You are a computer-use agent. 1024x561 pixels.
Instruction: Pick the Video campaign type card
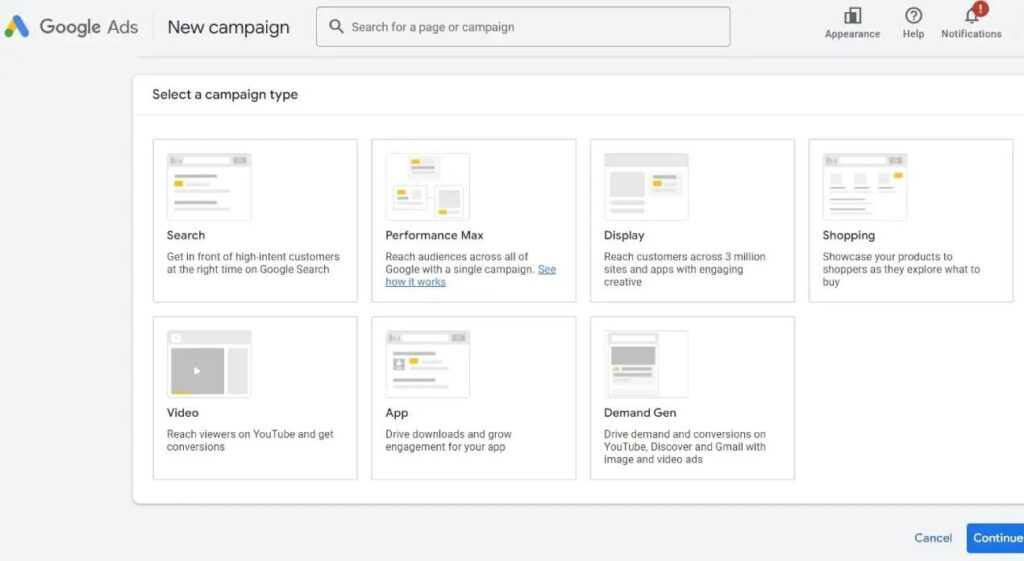[255, 398]
